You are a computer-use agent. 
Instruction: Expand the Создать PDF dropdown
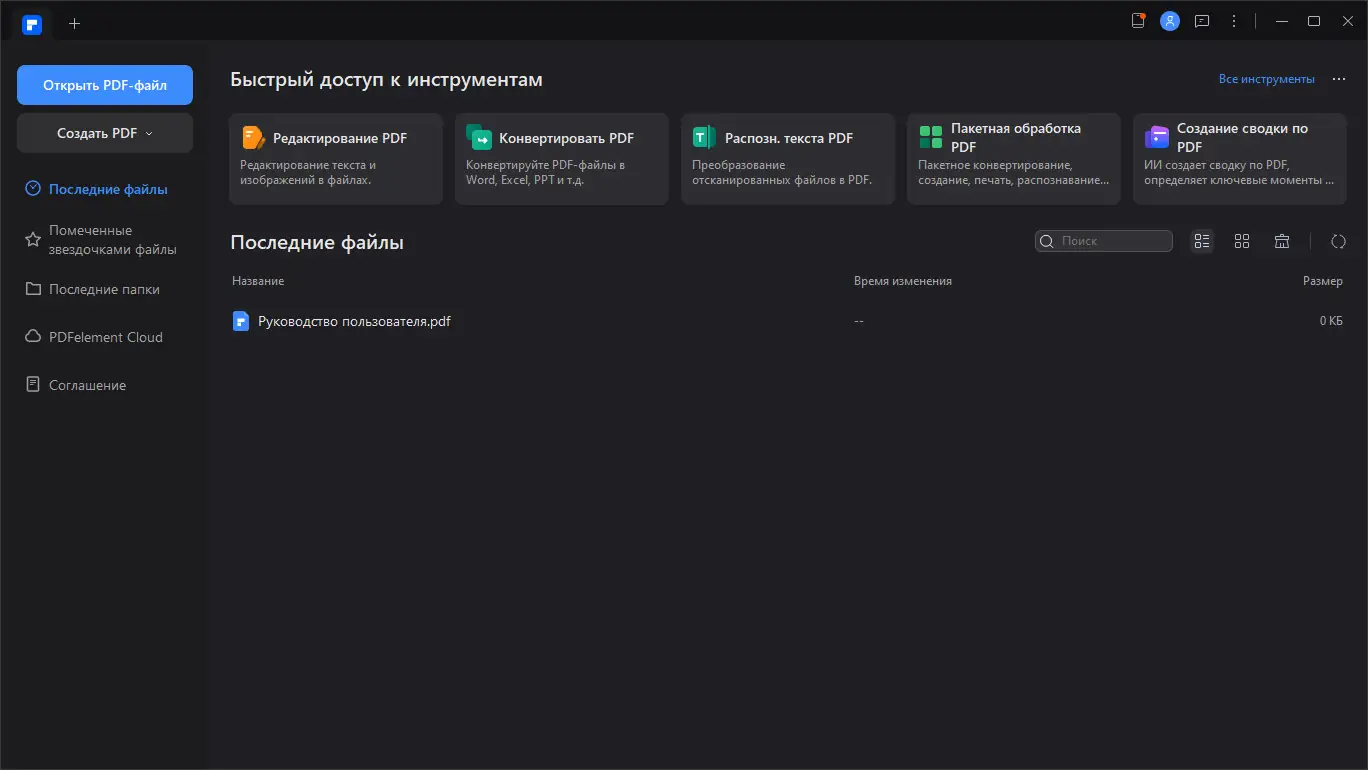105,133
